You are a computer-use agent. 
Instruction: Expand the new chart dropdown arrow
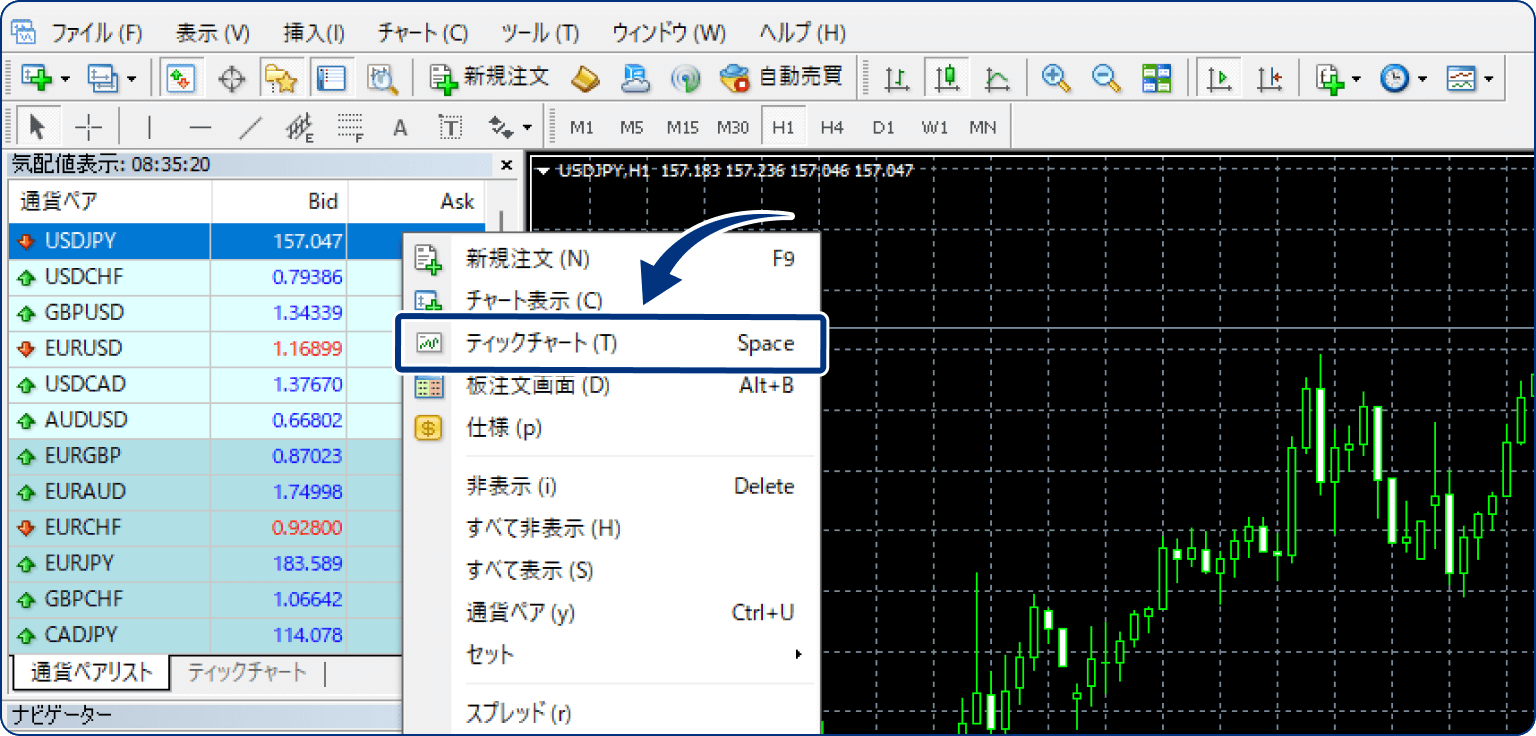pos(65,78)
